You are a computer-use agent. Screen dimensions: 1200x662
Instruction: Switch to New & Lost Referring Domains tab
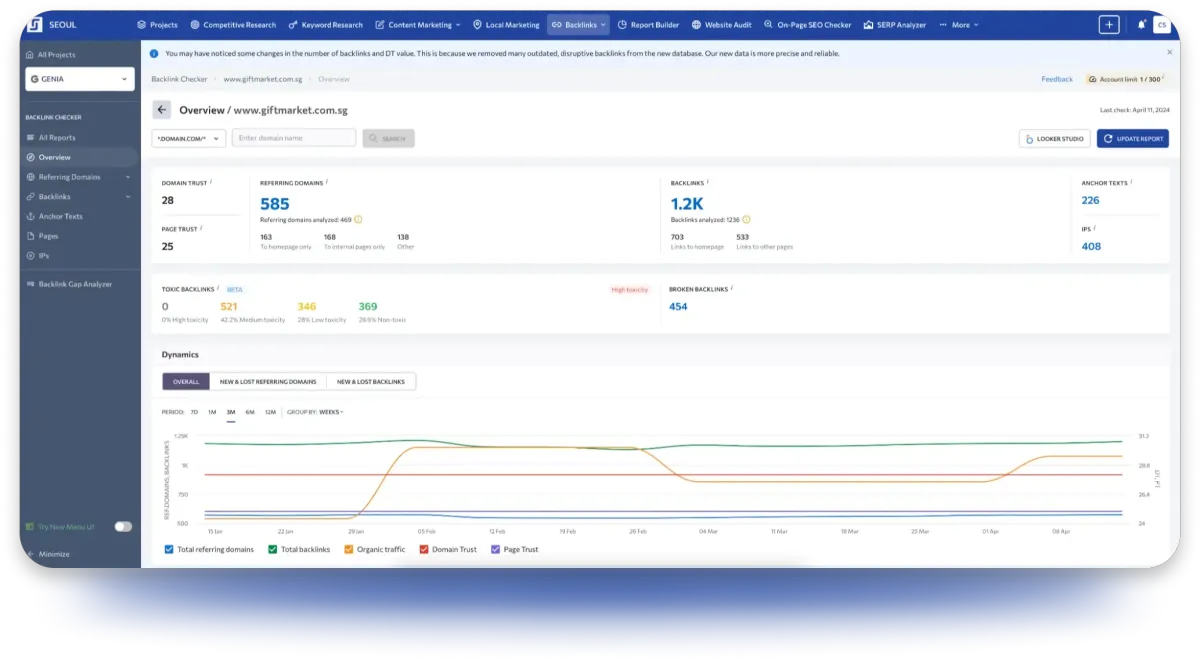(x=268, y=381)
